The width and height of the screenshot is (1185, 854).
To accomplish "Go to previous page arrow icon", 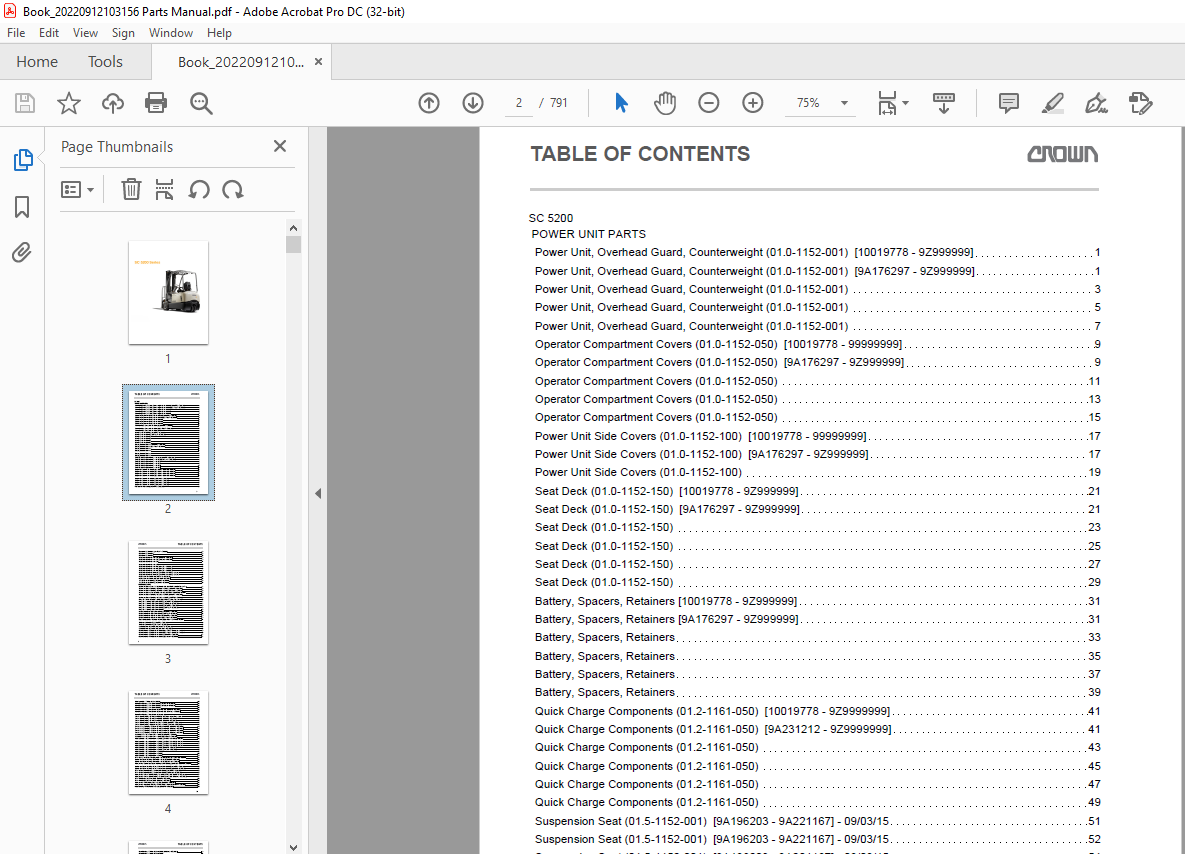I will click(x=429, y=103).
